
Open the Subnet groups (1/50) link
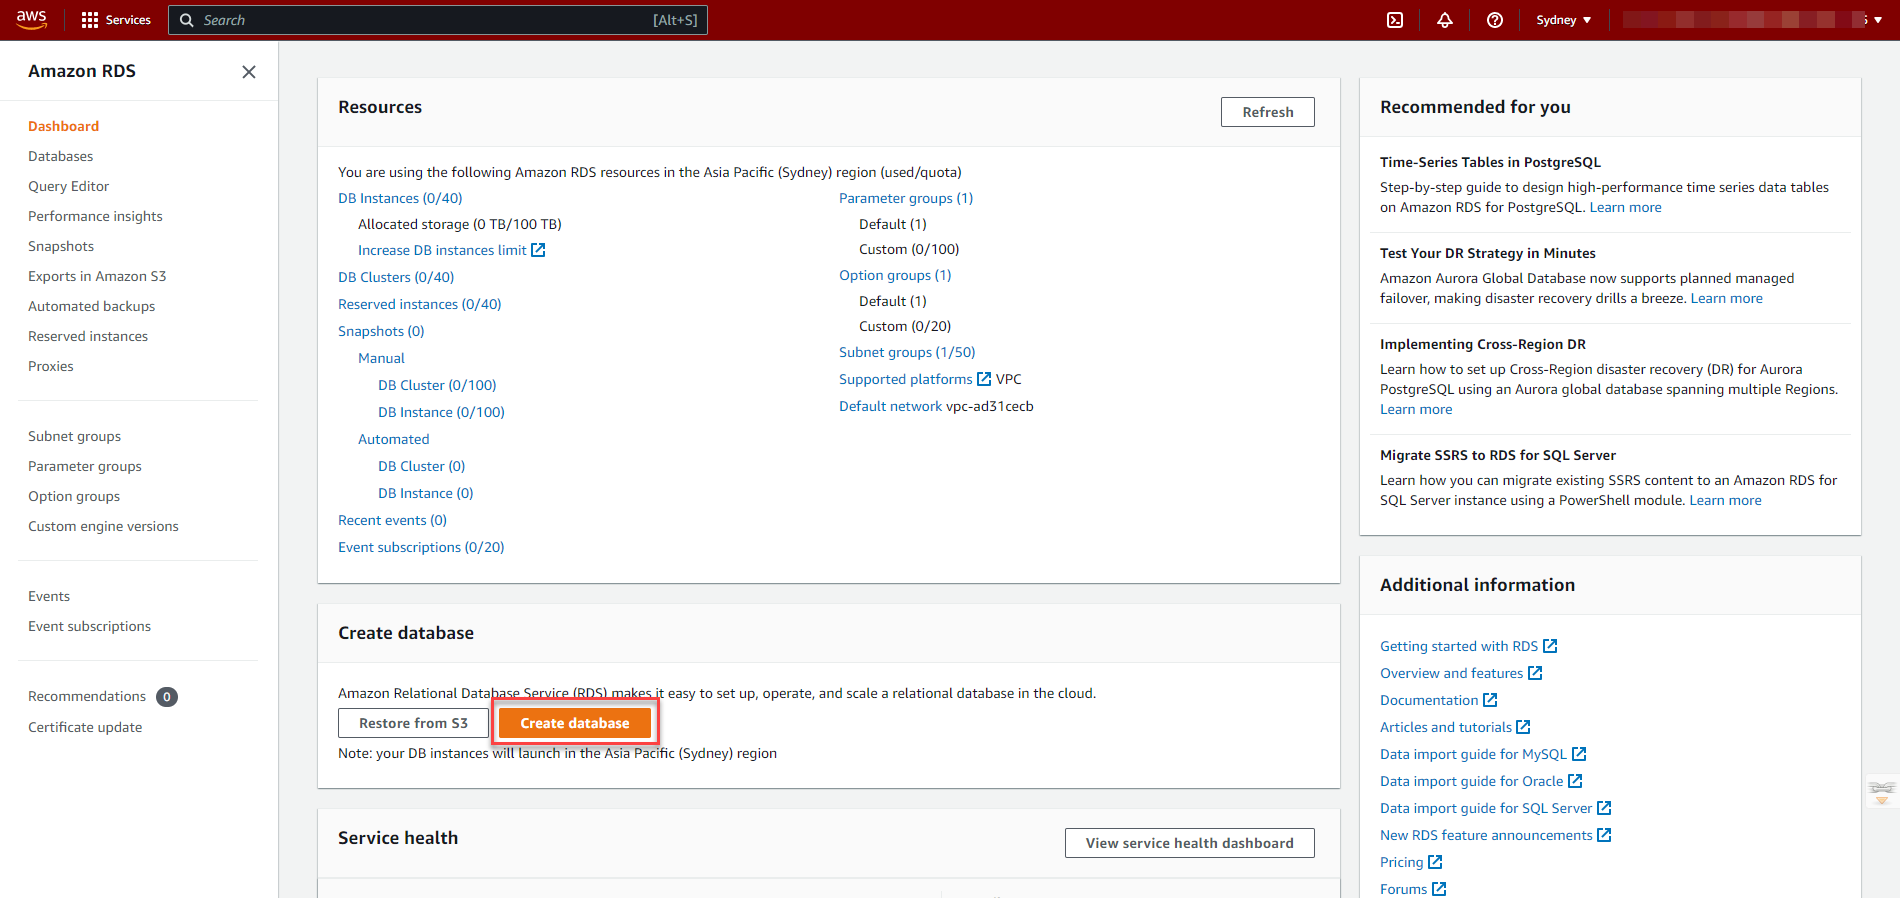pyautogui.click(x=907, y=352)
